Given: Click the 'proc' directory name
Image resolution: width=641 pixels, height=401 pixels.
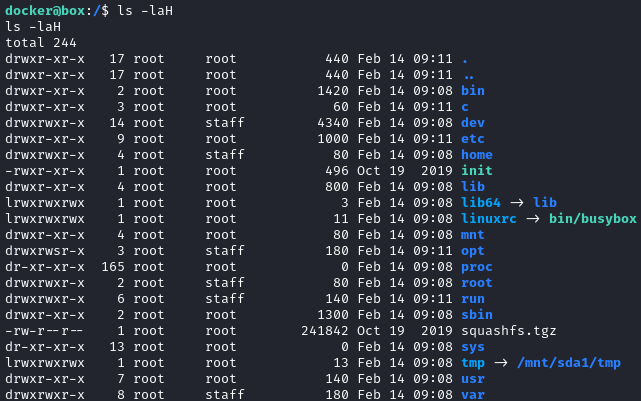Looking at the screenshot, I should click(x=477, y=267).
